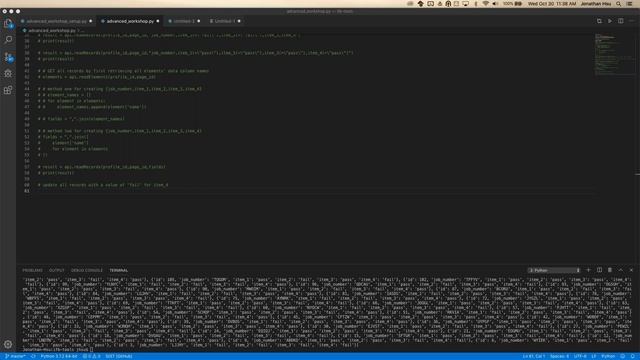Open errors and warnings count

coord(91,356)
